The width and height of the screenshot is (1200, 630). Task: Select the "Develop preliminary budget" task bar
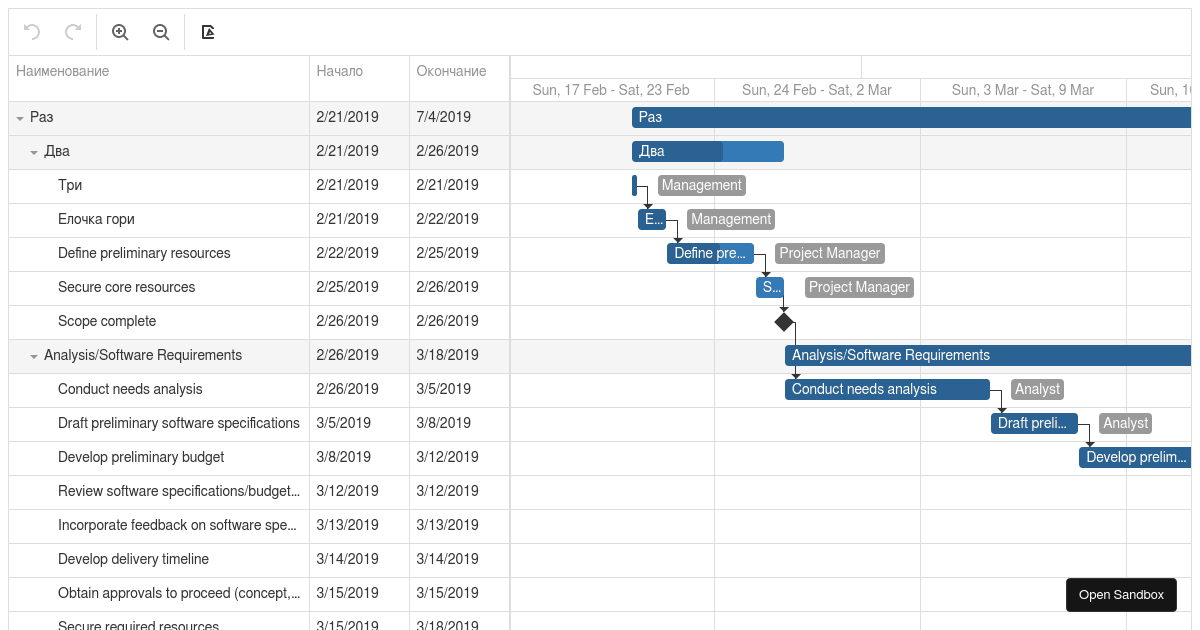(1135, 457)
